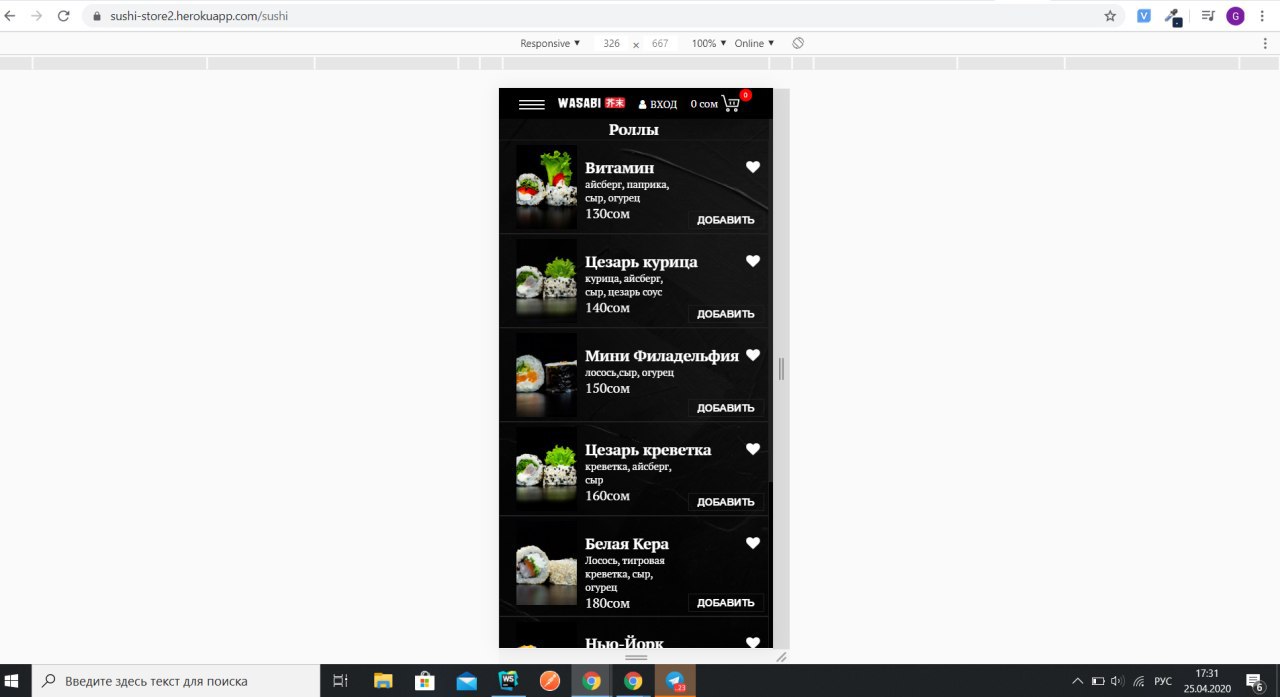Viewport: 1280px width, 697px height.
Task: Favorite the Витамин roll with heart icon
Action: [x=753, y=167]
